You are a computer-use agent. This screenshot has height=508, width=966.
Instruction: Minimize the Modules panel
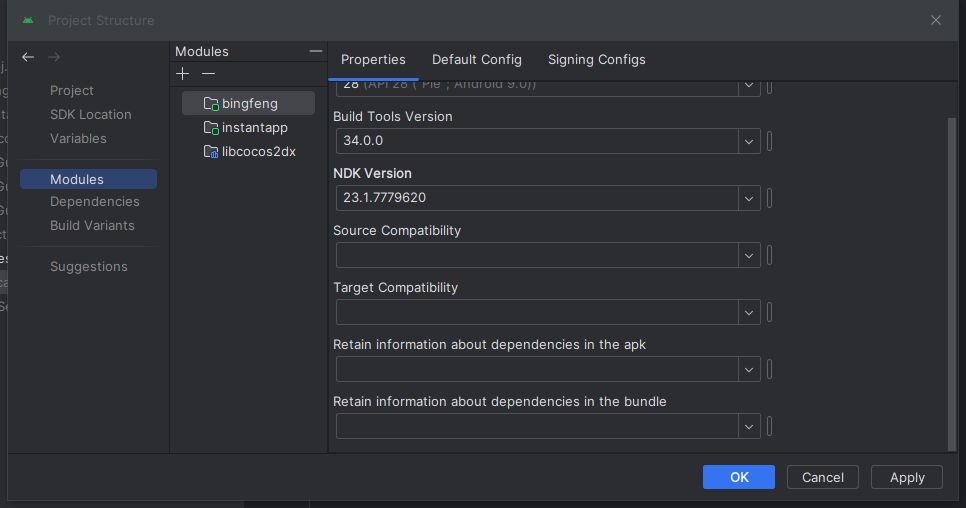[x=316, y=51]
